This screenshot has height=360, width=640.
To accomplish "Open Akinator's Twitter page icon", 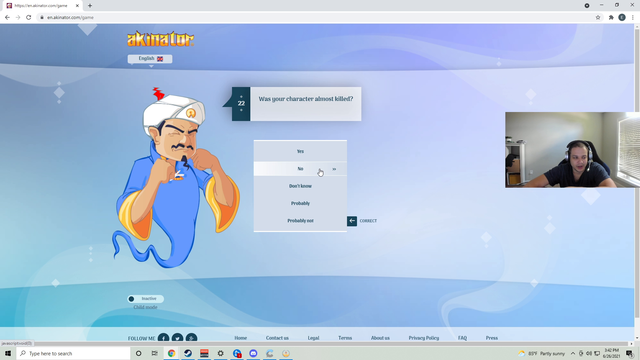I will 177,338.
